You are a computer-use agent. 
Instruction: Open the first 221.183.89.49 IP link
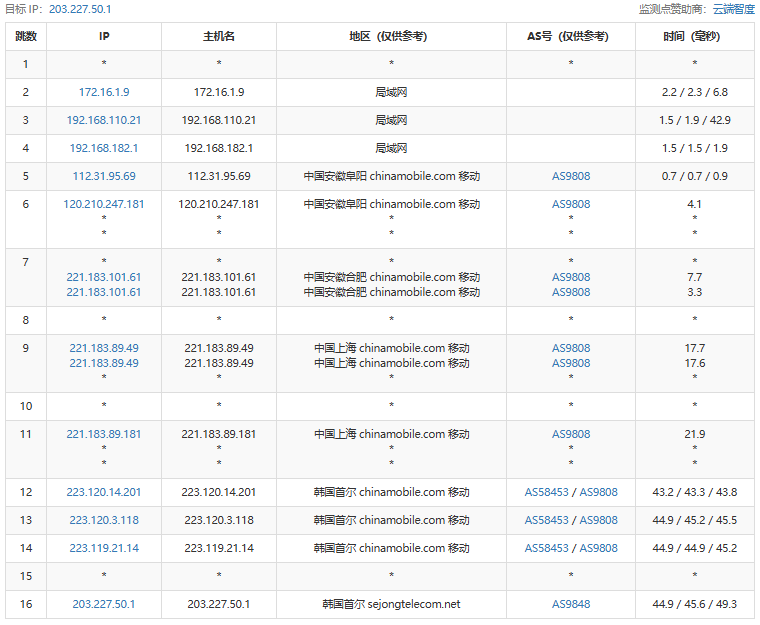pyautogui.click(x=104, y=348)
